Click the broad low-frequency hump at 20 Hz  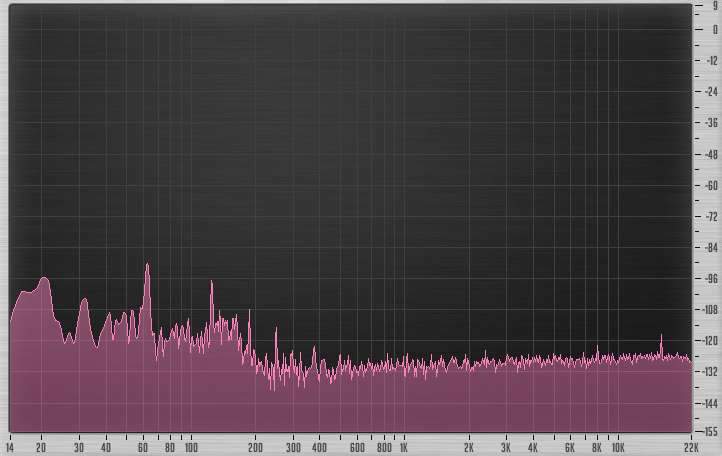tap(43, 281)
